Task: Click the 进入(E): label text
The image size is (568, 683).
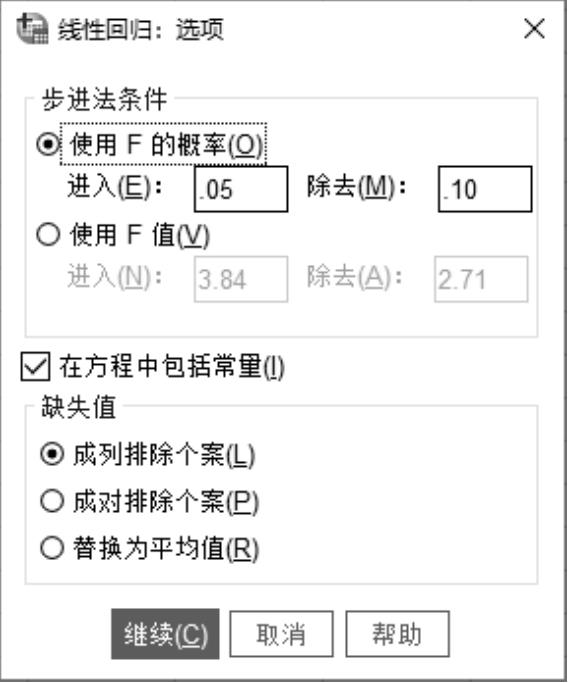Action: [115, 188]
